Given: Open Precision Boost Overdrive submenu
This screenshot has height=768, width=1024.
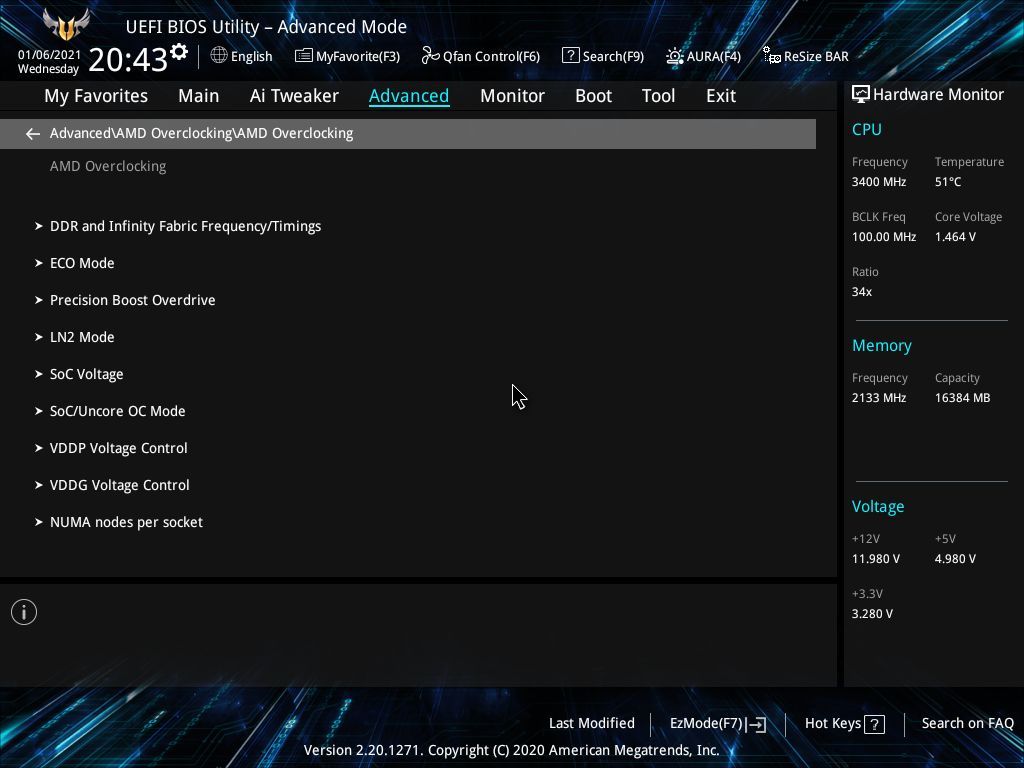Looking at the screenshot, I should point(133,300).
